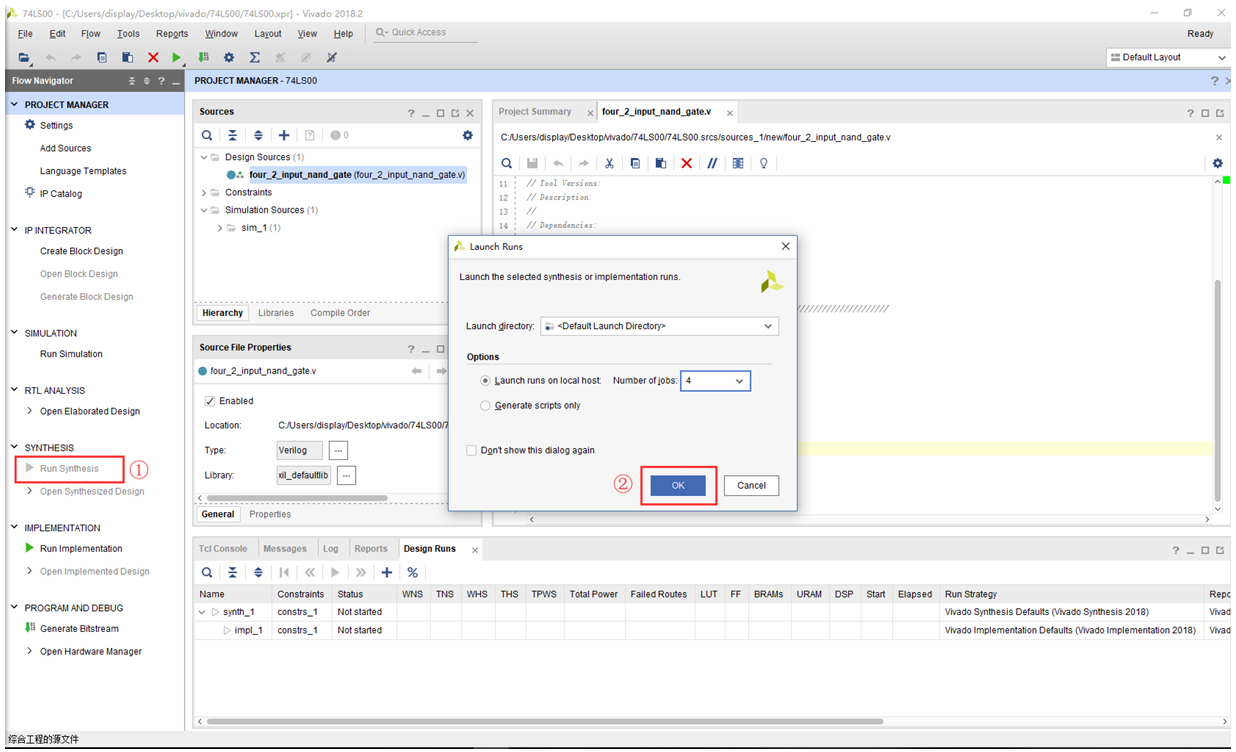This screenshot has height=752, width=1236.
Task: Click the browse button next to Type Verilog
Action: click(339, 450)
